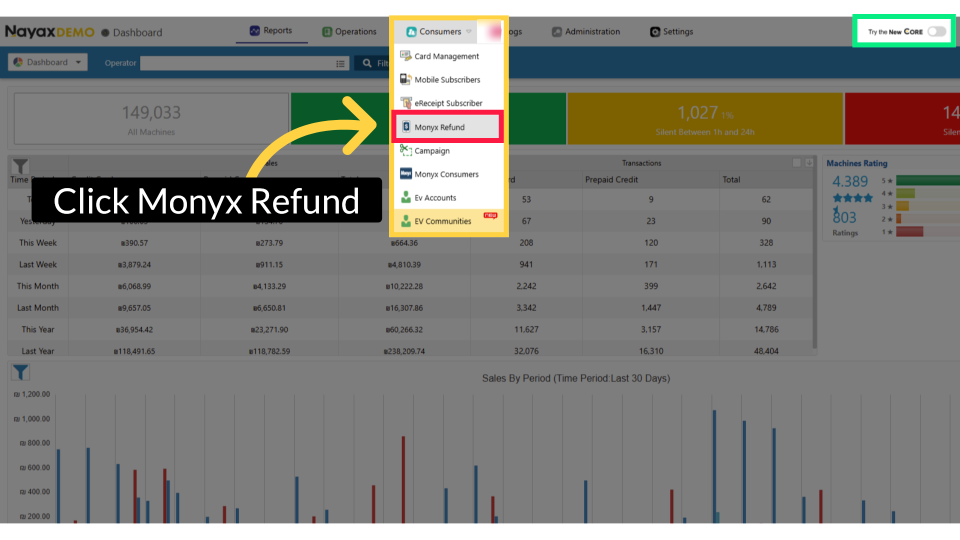Click the Silent Between 1h and 24h tile
Image resolution: width=960 pixels, height=540 pixels.
[x=705, y=119]
